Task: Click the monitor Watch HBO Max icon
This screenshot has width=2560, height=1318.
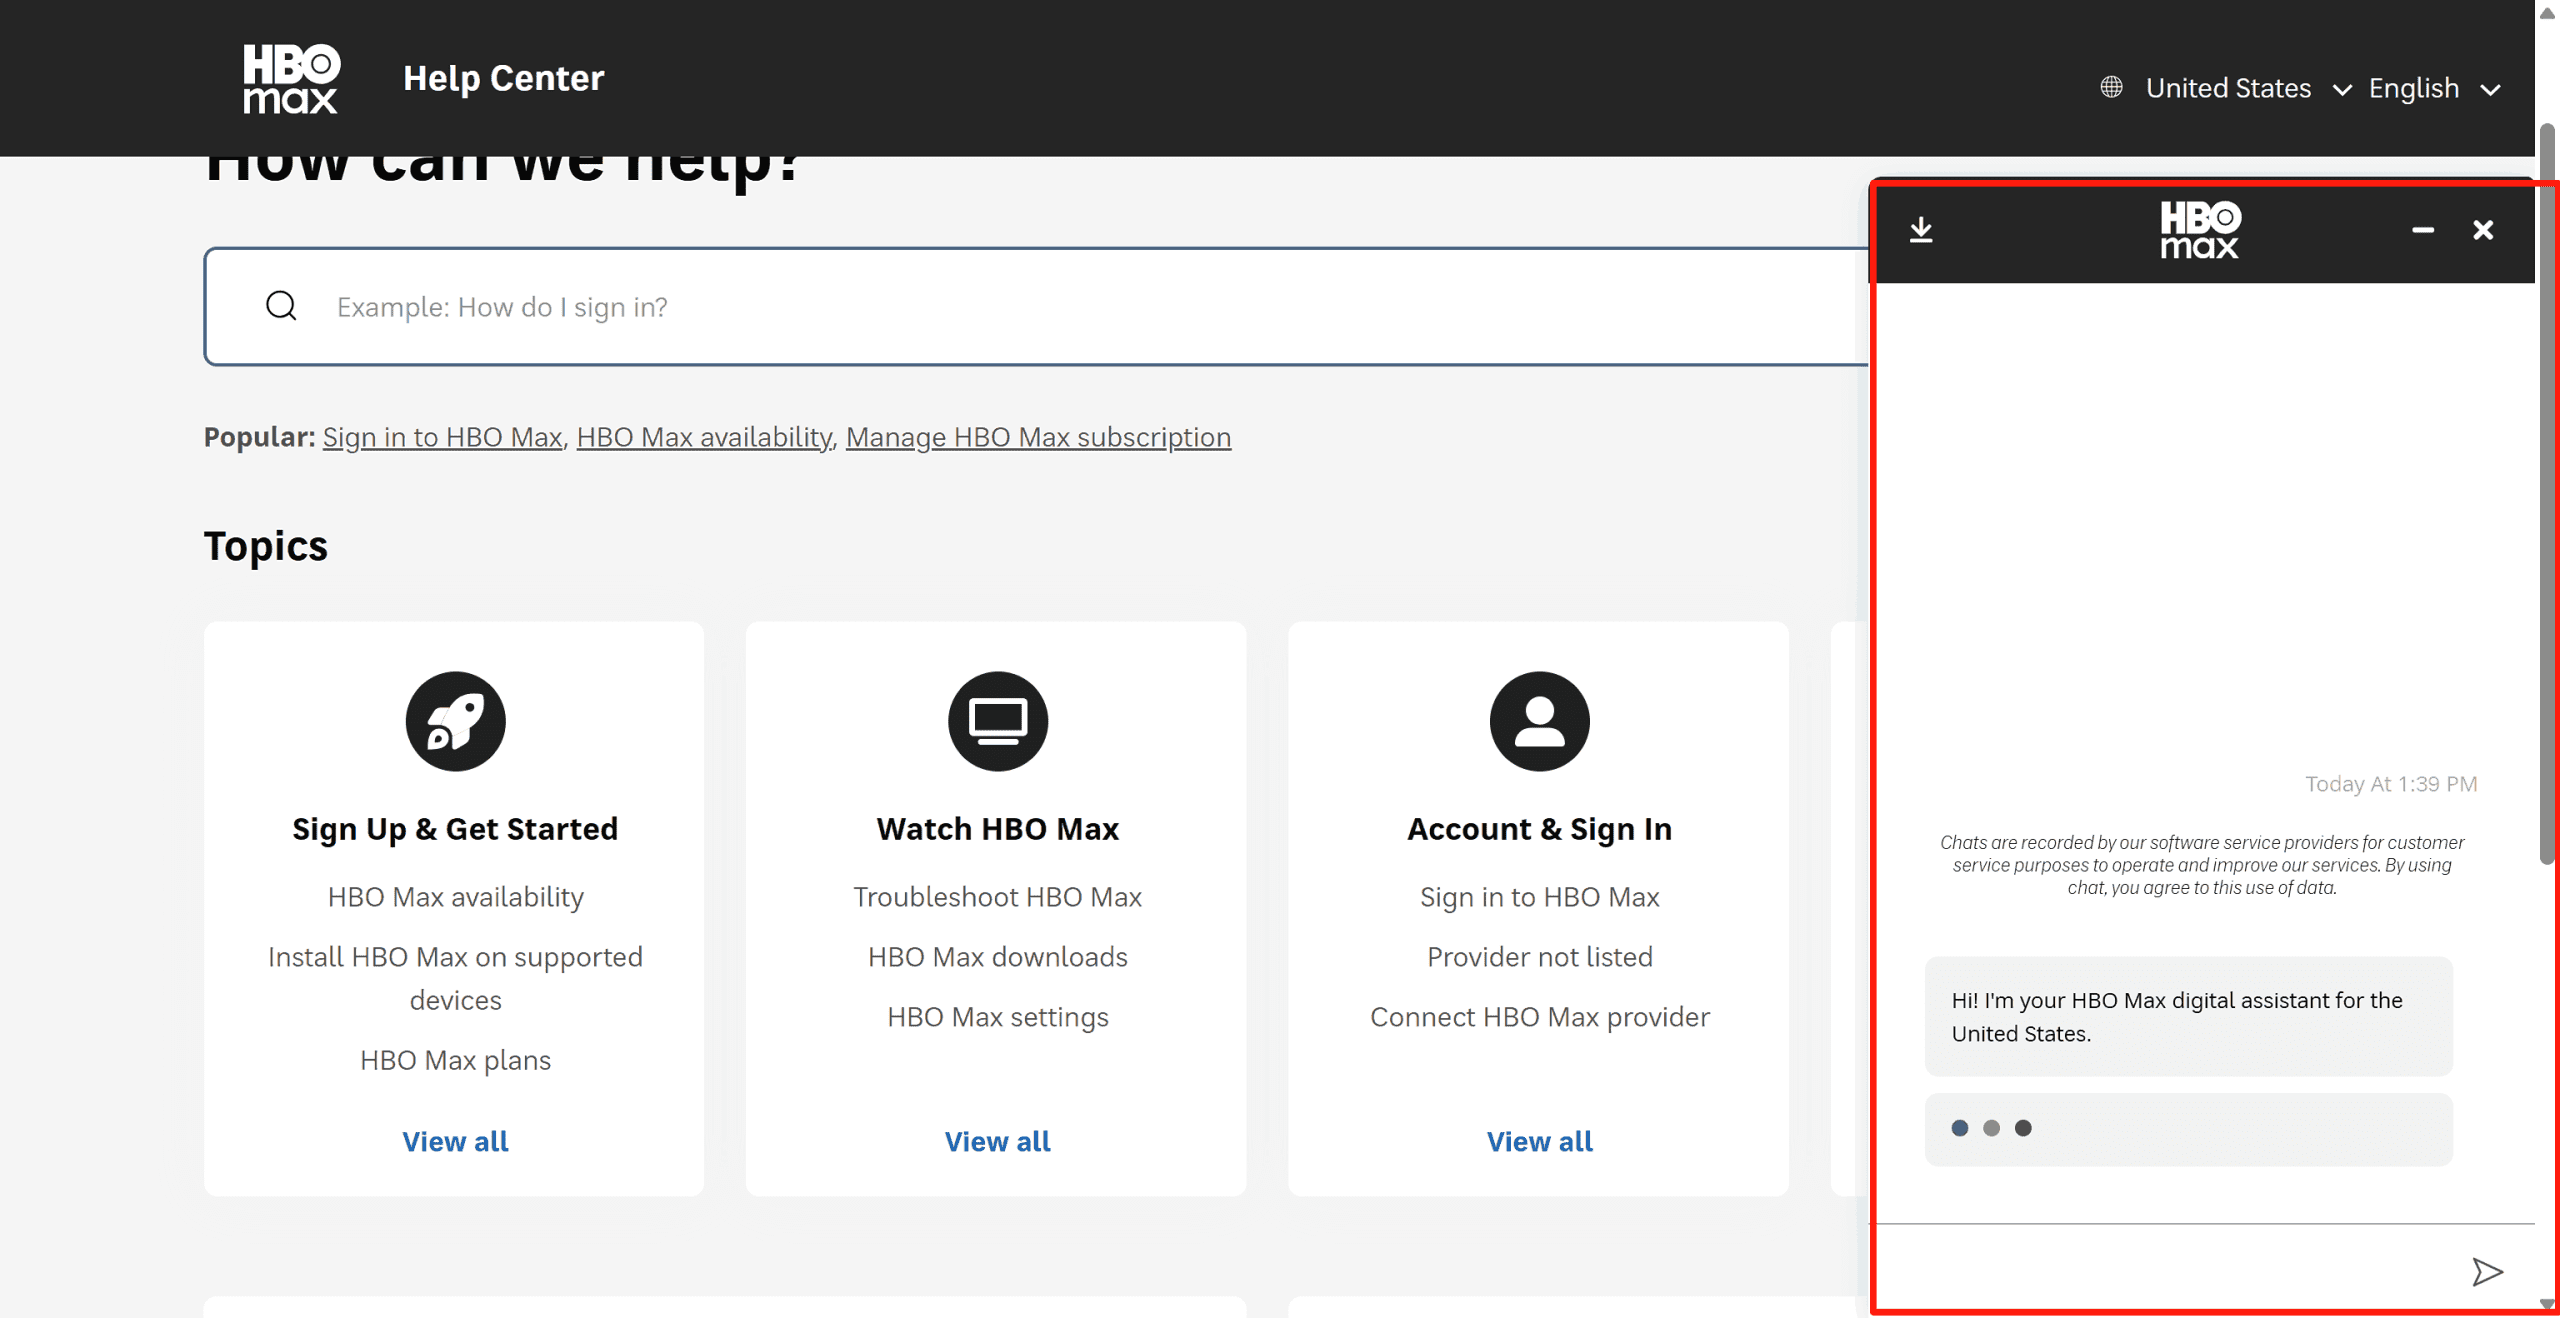Action: click(x=997, y=721)
